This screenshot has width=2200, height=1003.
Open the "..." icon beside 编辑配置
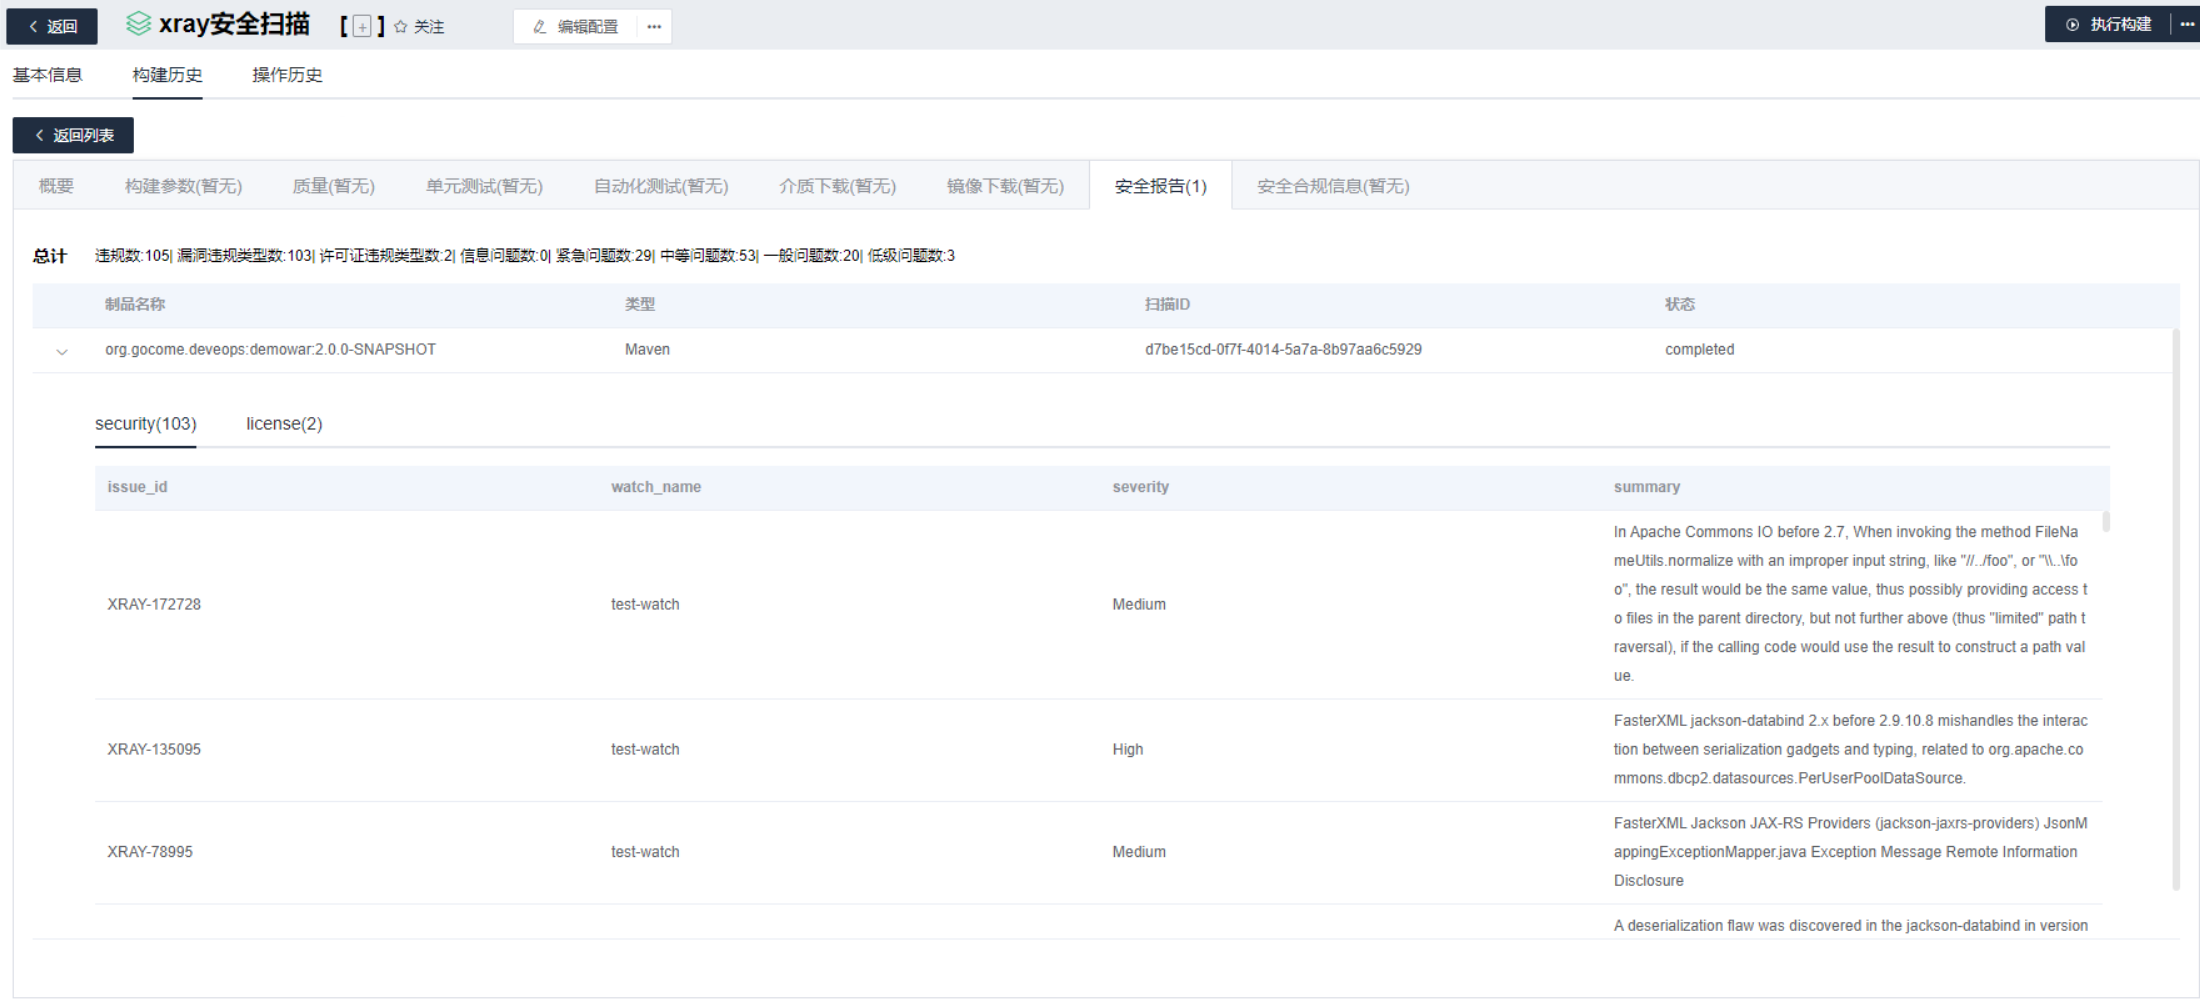[654, 26]
